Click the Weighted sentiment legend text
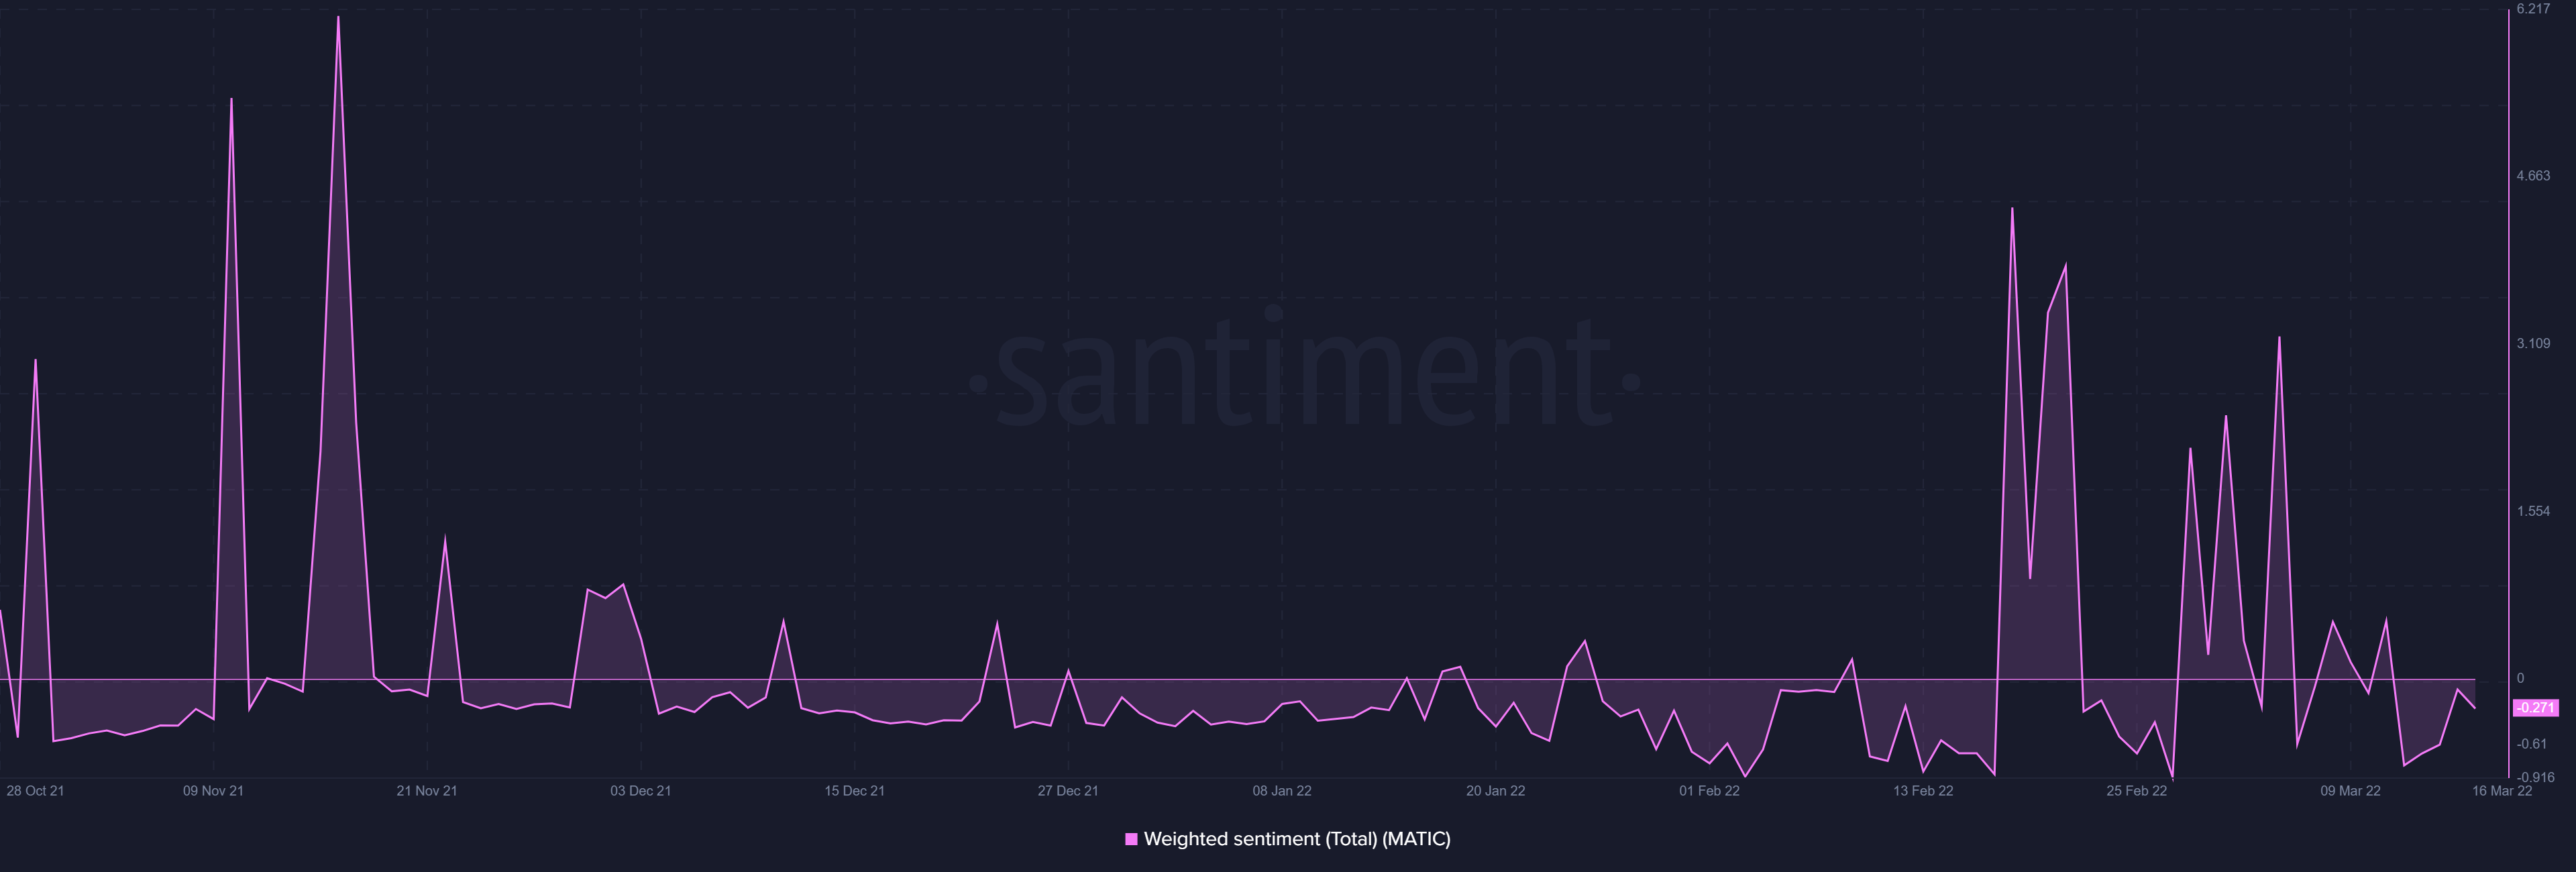The image size is (2576, 872). [x=1300, y=840]
